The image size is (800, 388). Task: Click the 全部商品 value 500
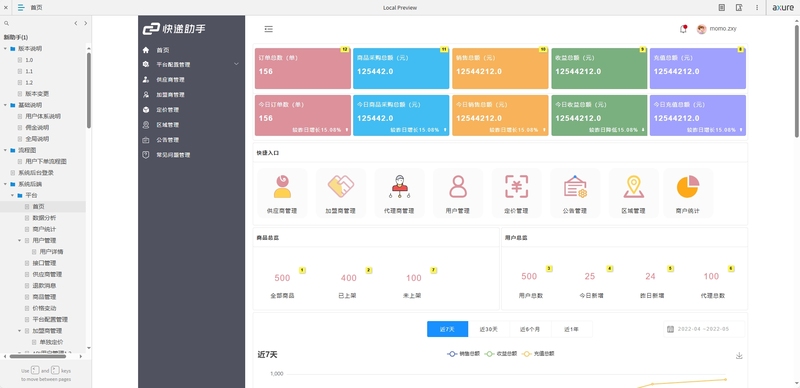pos(282,278)
